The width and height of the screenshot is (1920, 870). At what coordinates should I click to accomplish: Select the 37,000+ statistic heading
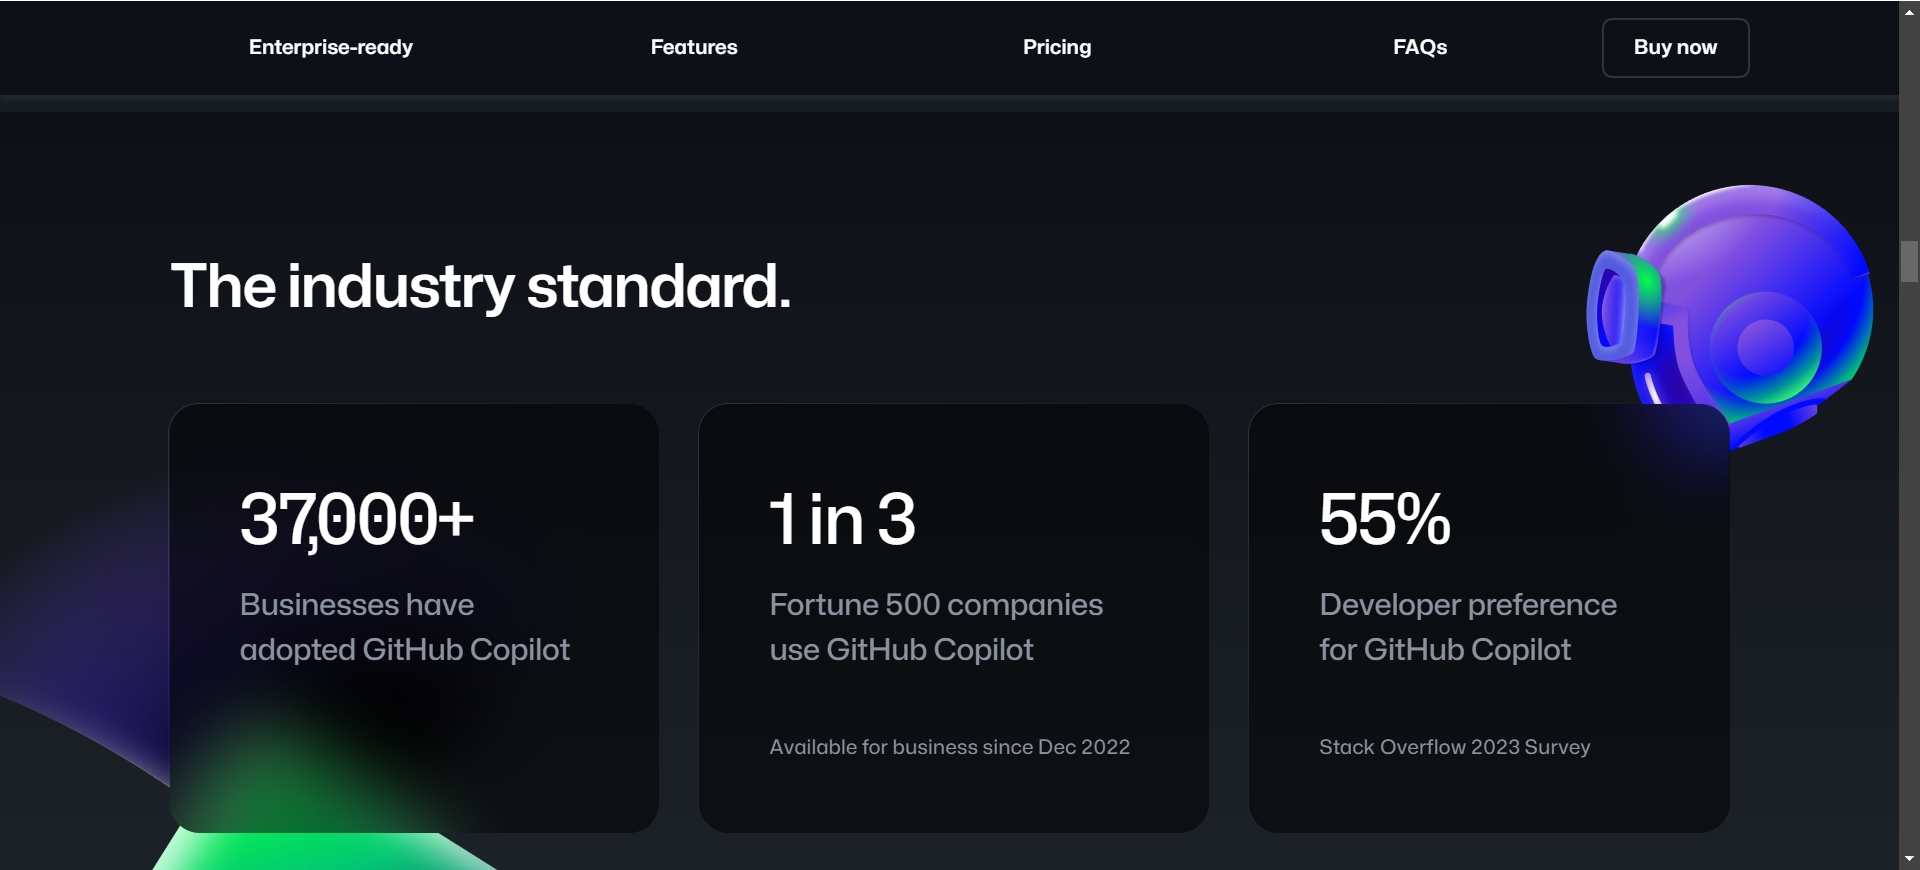coord(357,520)
